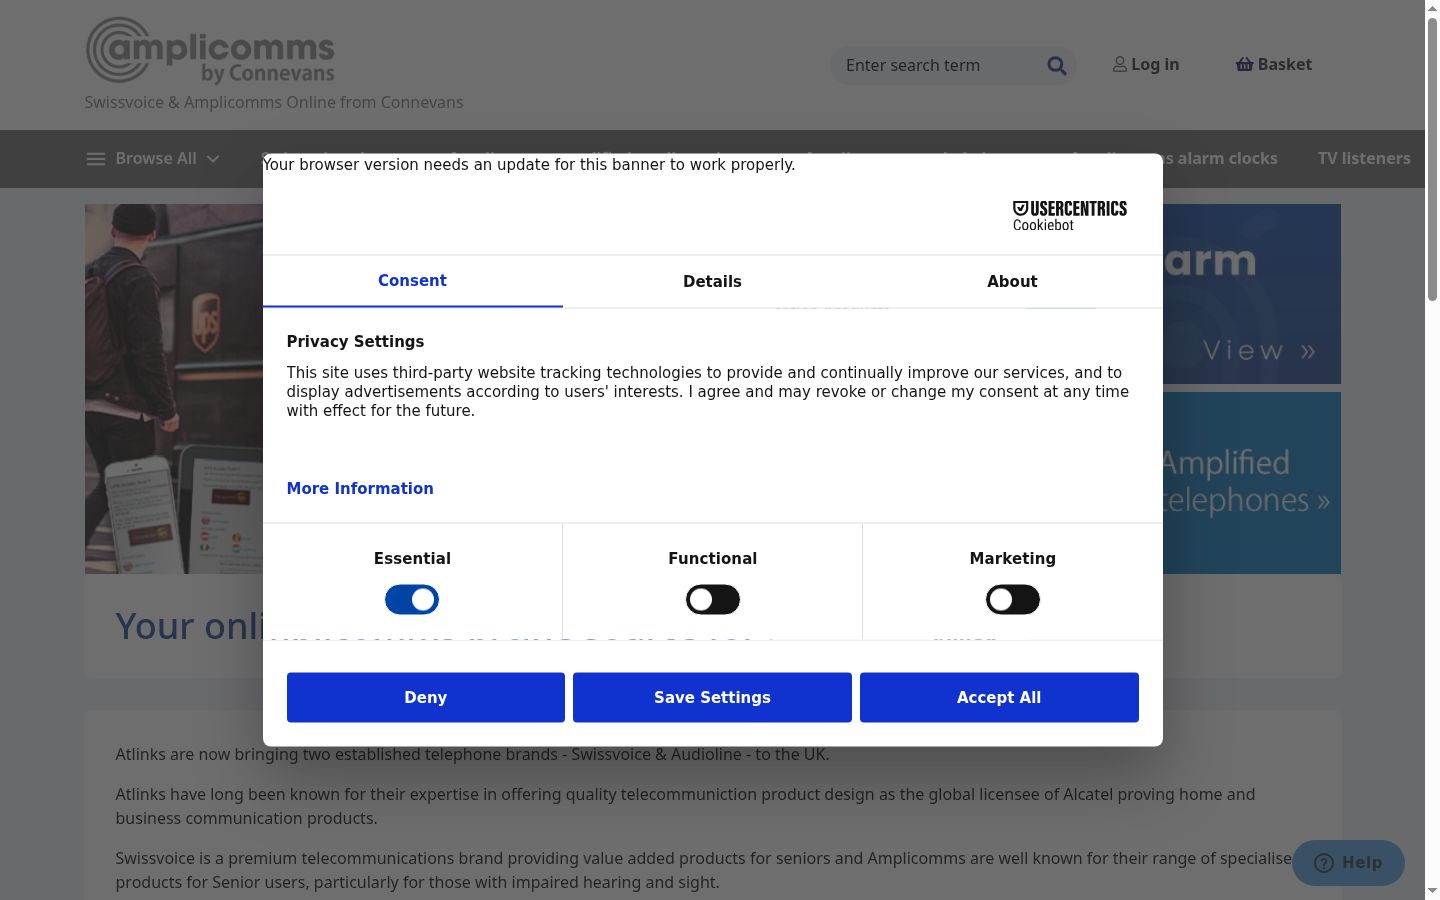Click the Swissvoice & Amplicomms Online tagline
Screen dimensions: 1440x900
point(274,103)
